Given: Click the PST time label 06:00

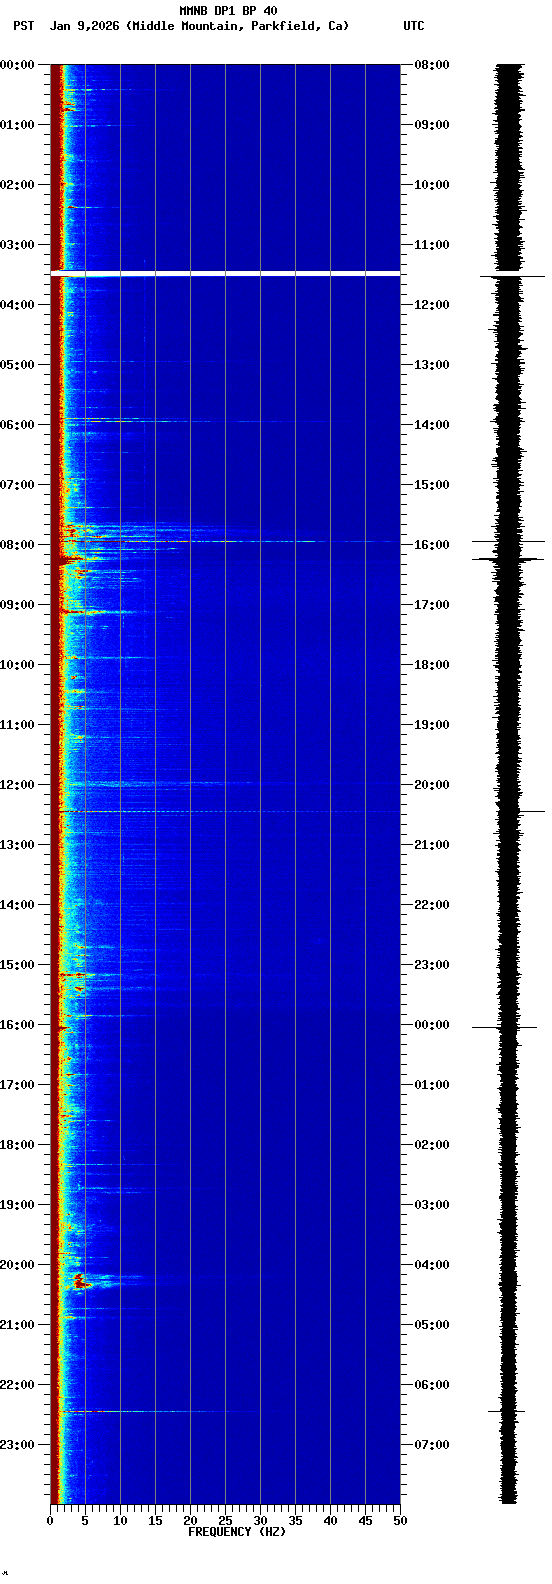Looking at the screenshot, I should tap(18, 425).
